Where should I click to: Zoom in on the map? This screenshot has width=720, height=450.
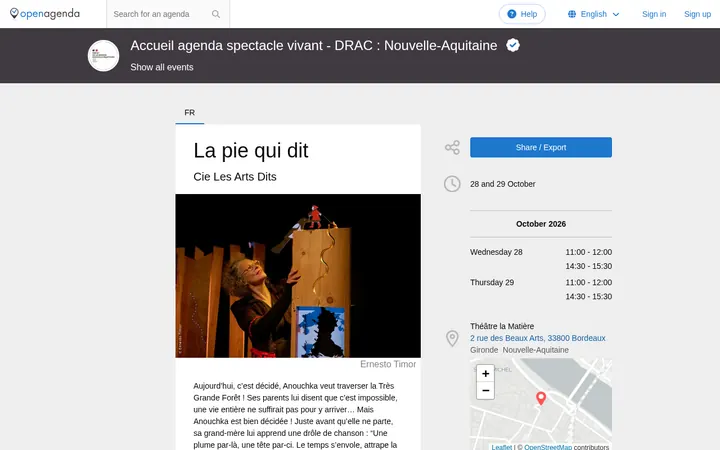coord(485,373)
